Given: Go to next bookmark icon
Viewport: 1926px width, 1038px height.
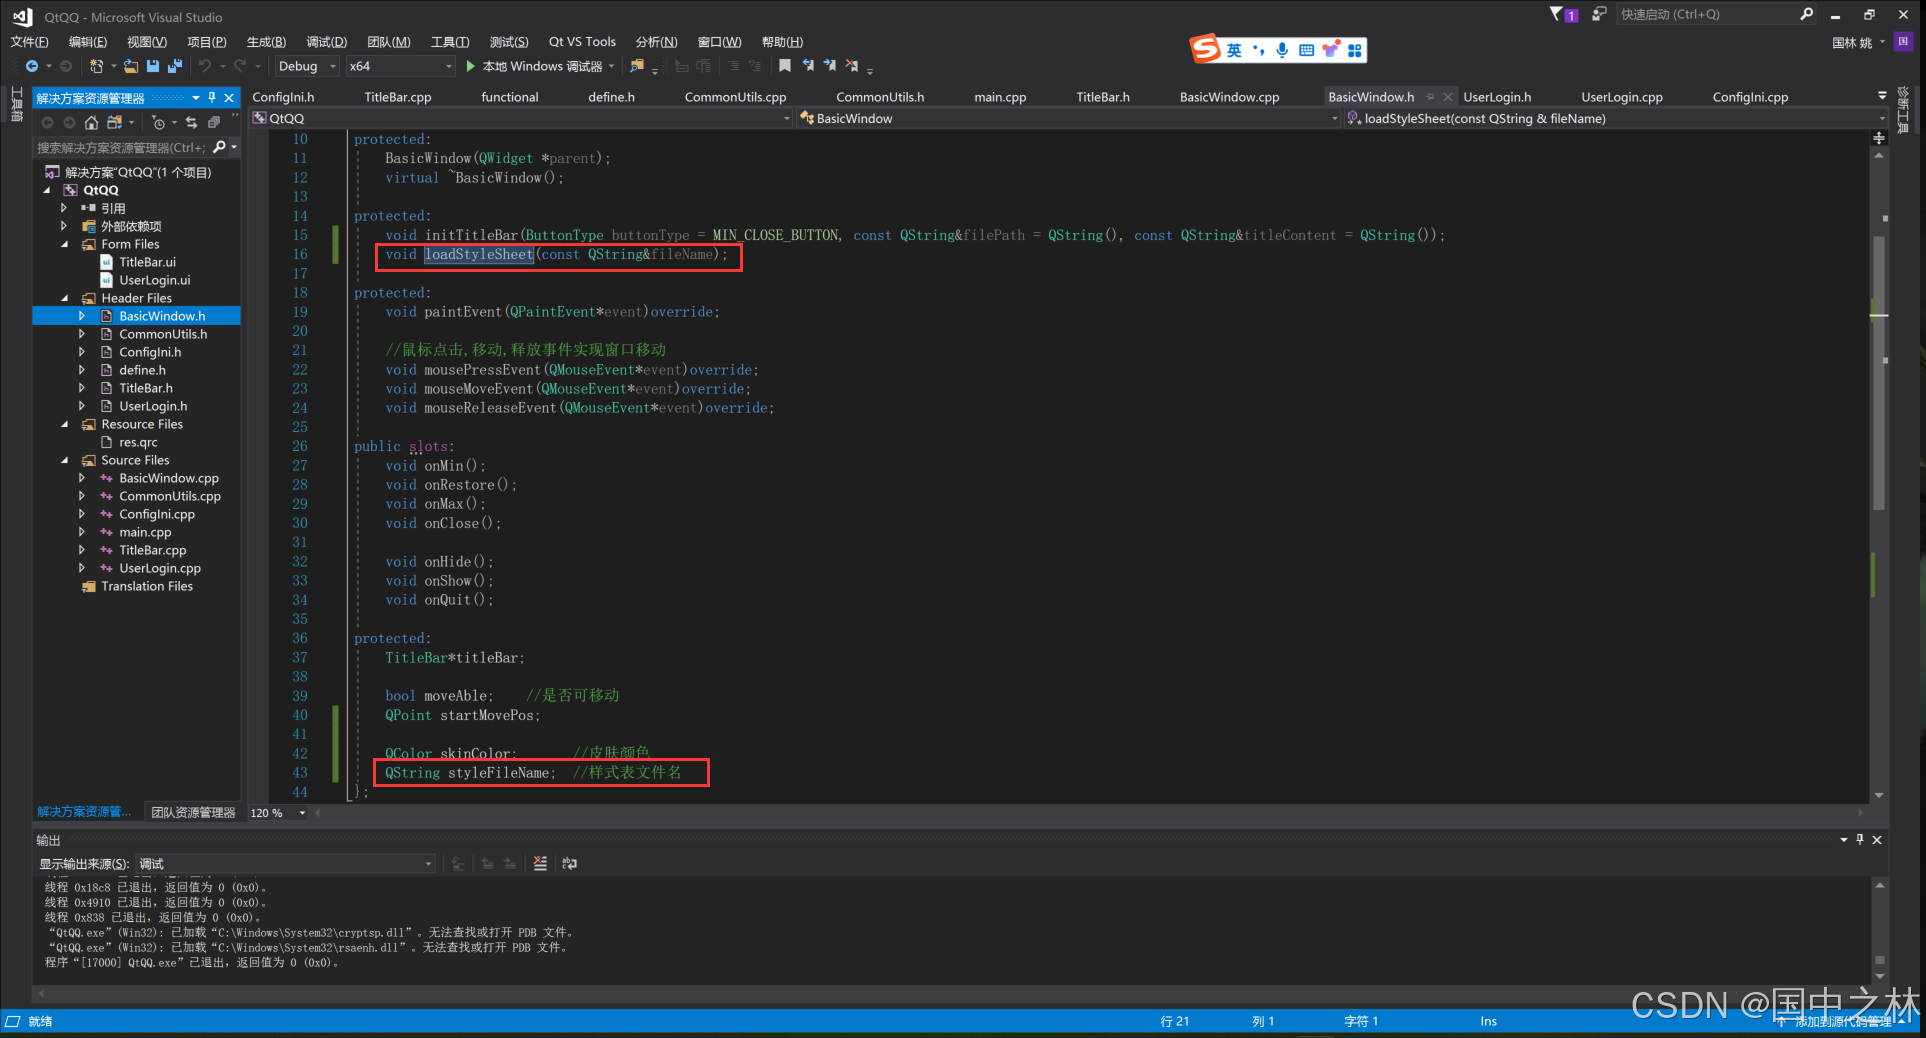Looking at the screenshot, I should (829, 66).
